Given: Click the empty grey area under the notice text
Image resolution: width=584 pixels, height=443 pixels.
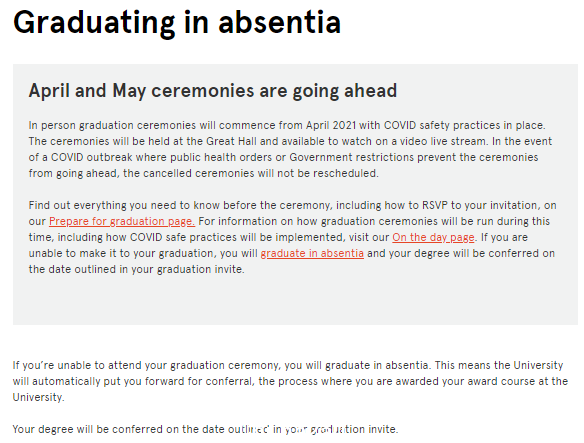Looking at the screenshot, I should [295, 300].
